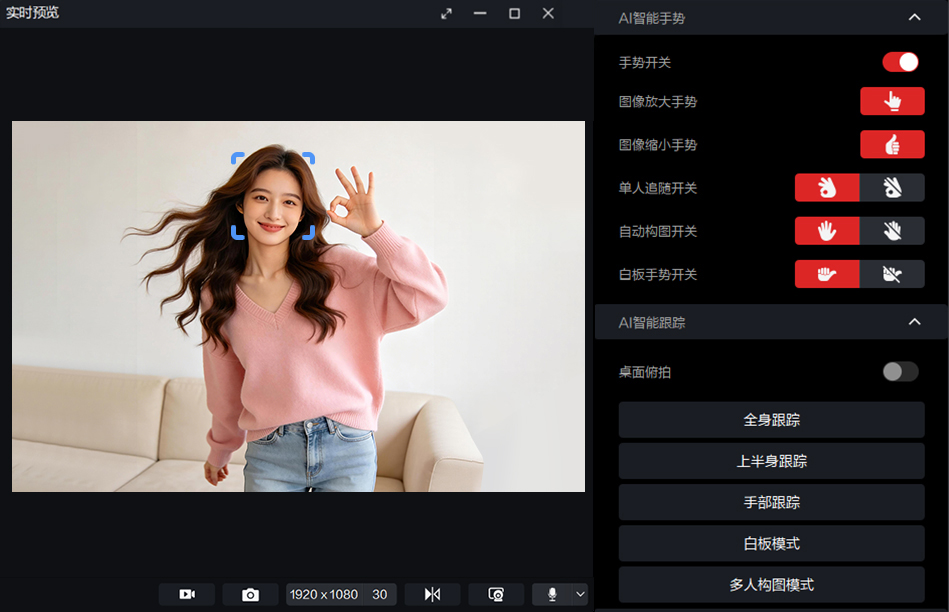949x612 pixels.
Task: Mirror the preview image horizontally
Action: [x=432, y=594]
